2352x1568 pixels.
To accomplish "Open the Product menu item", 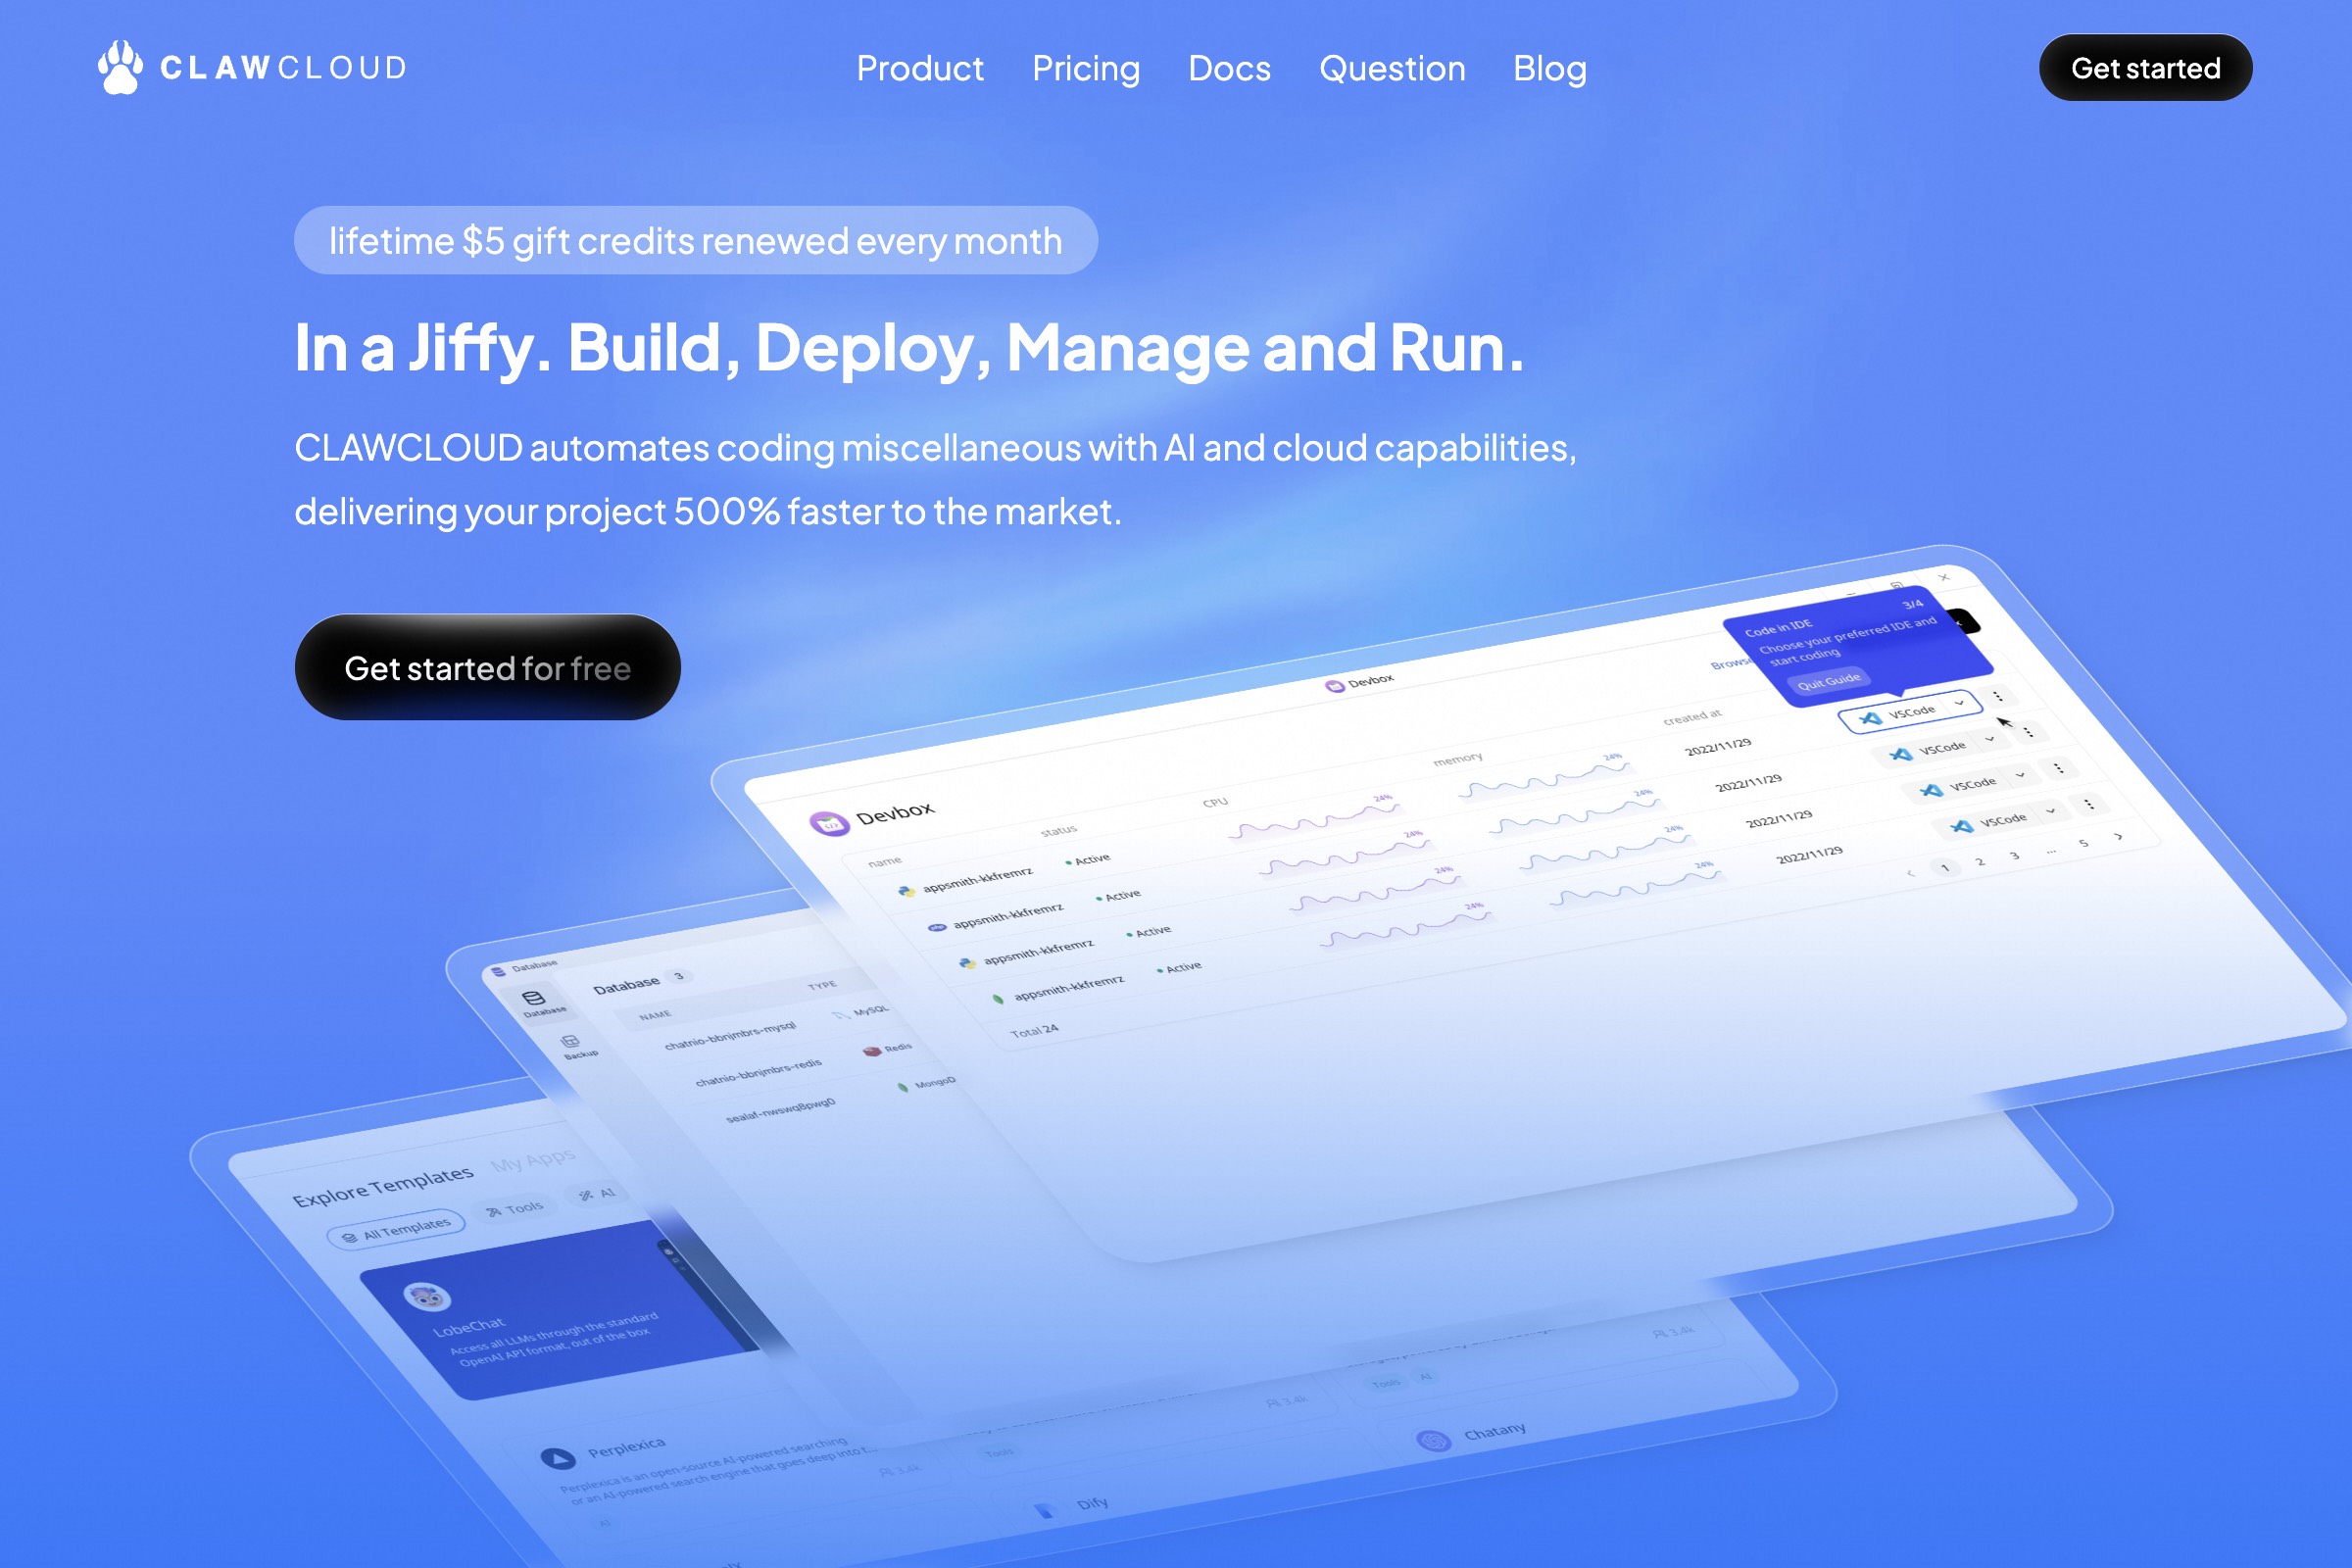I will pyautogui.click(x=919, y=68).
